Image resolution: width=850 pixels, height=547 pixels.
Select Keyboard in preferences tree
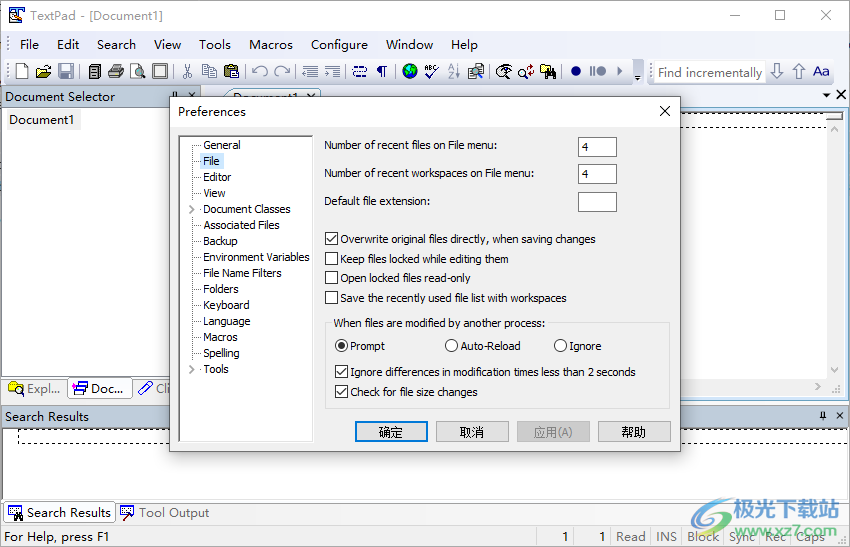click(226, 305)
